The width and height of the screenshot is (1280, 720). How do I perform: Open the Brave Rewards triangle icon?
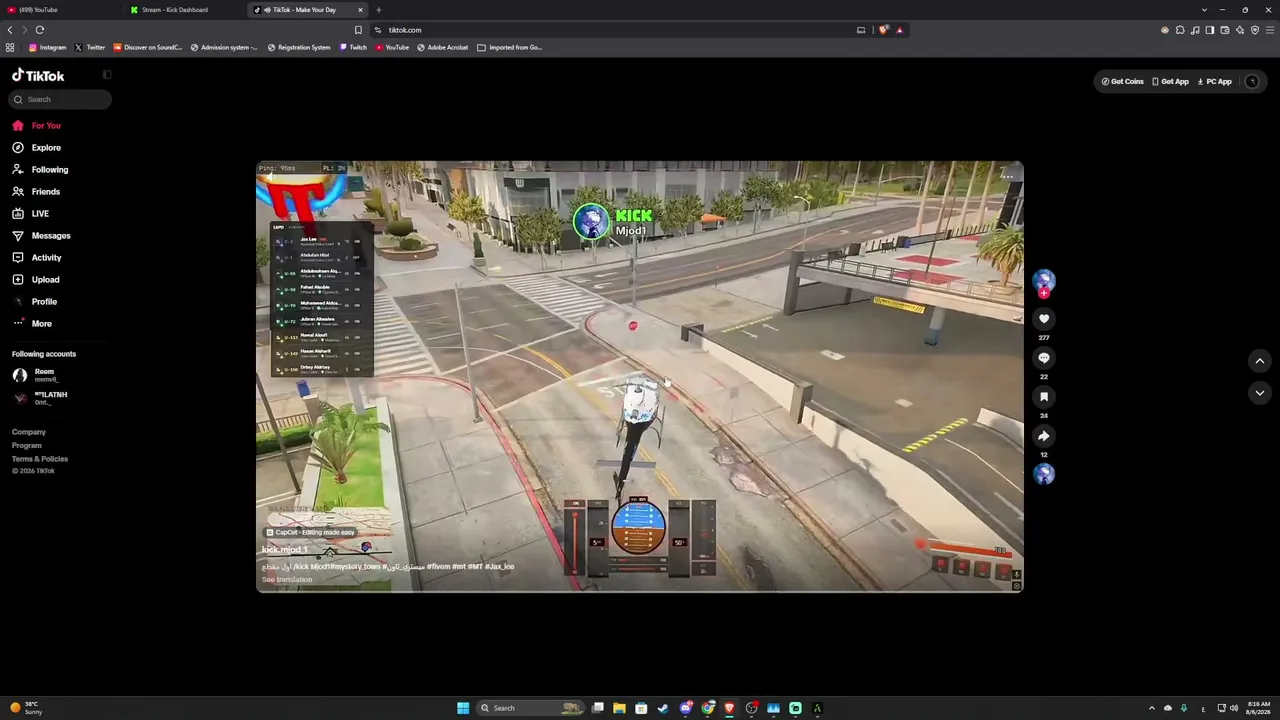899,30
